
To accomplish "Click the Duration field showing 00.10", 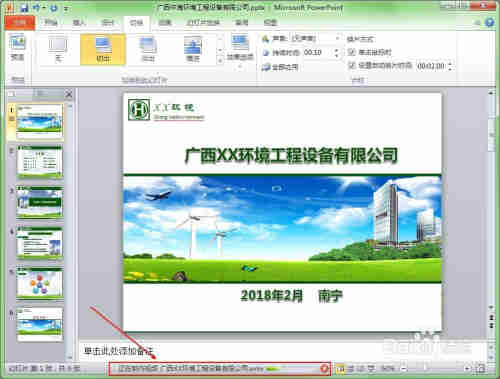I will [x=317, y=52].
